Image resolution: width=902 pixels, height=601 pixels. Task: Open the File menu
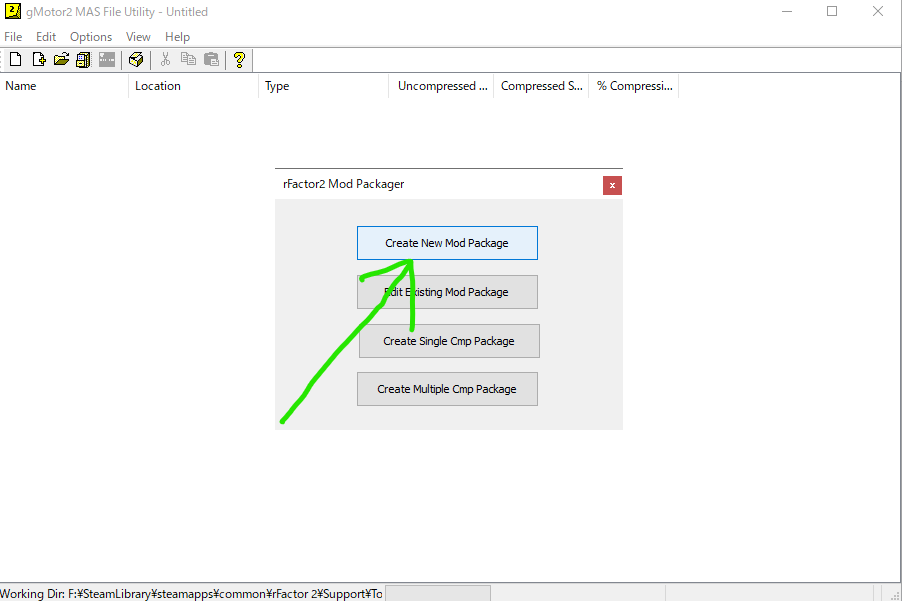click(x=13, y=37)
